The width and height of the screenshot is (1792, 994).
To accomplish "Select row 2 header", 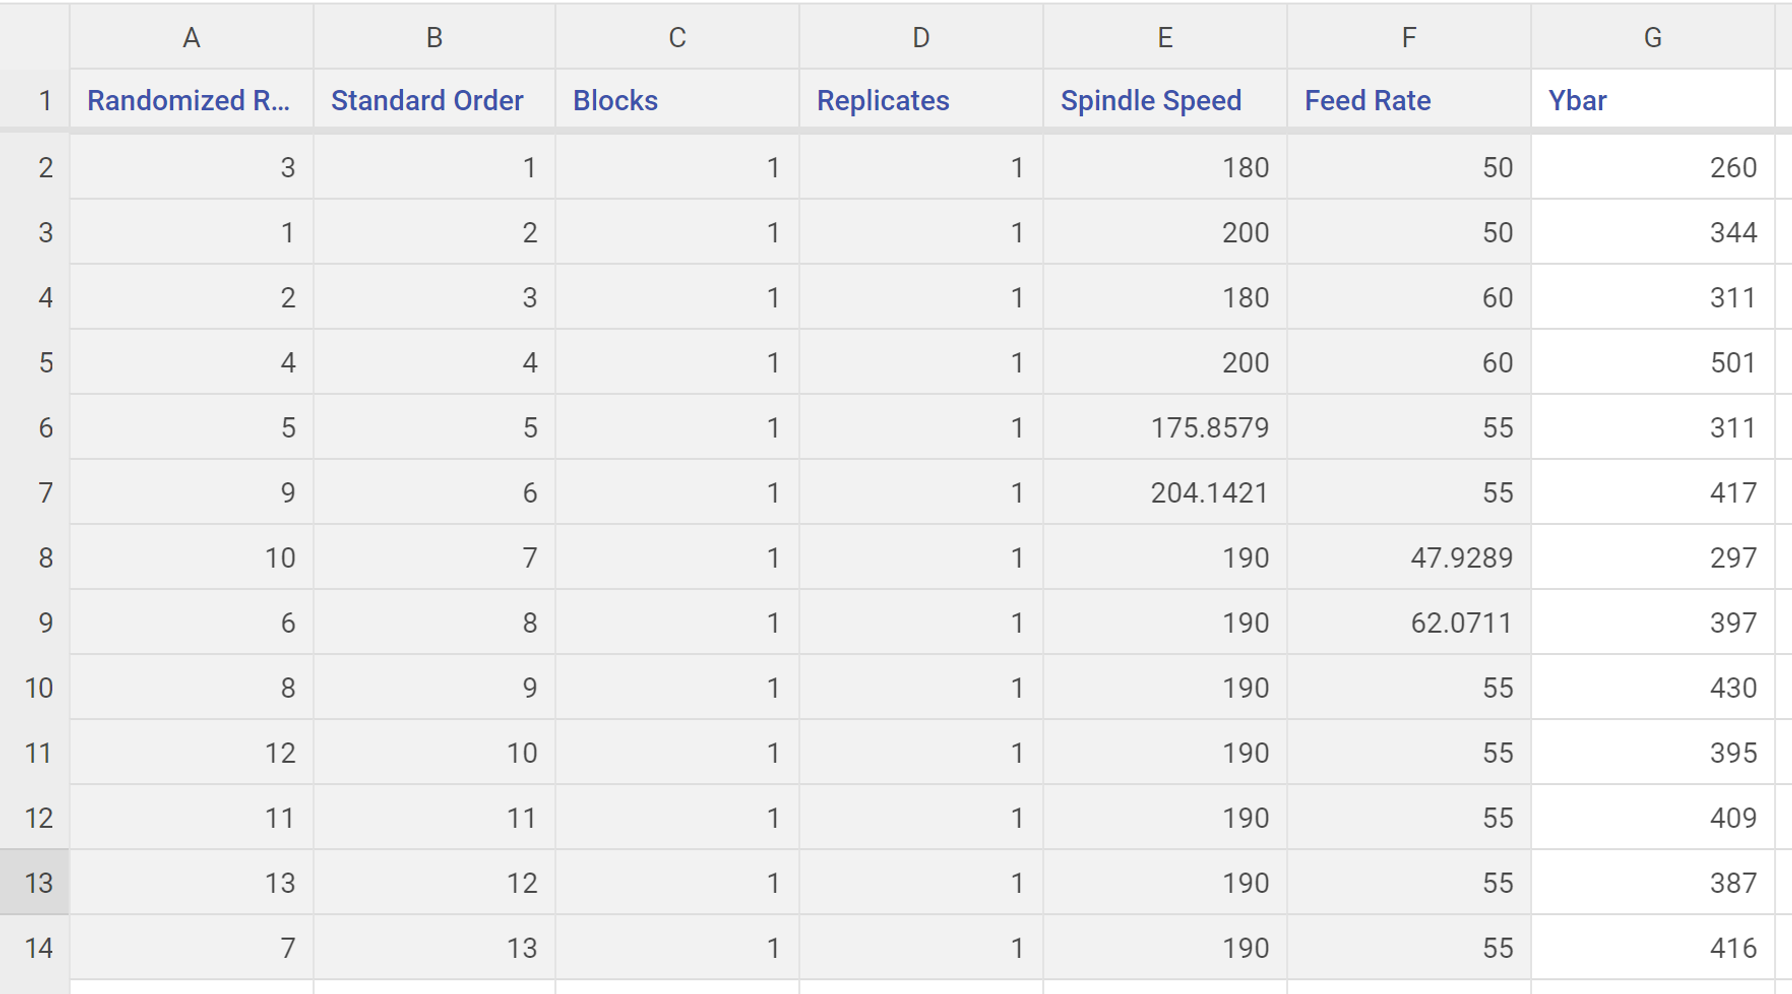I will [35, 167].
